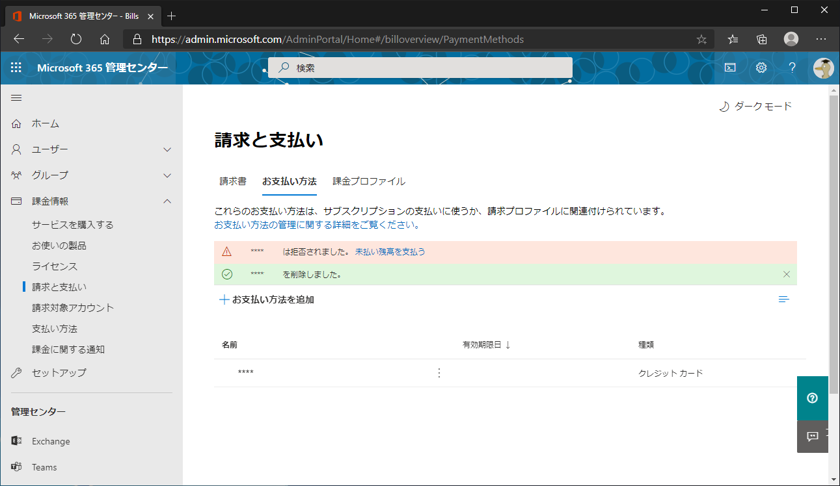Open browser settings ellipsis menu
Image resolution: width=840 pixels, height=486 pixels.
coord(821,39)
